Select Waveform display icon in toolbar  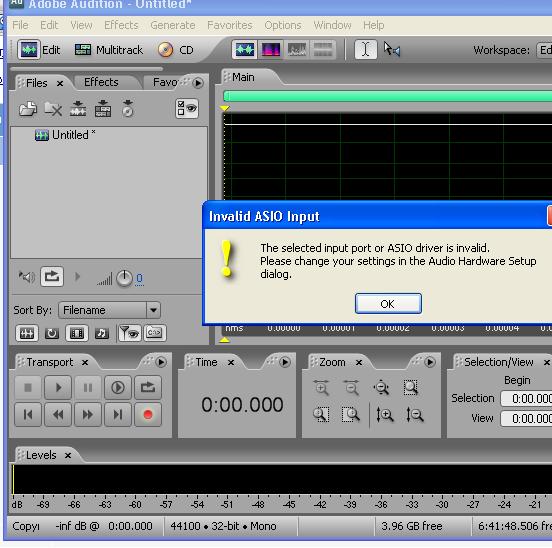[x=245, y=50]
